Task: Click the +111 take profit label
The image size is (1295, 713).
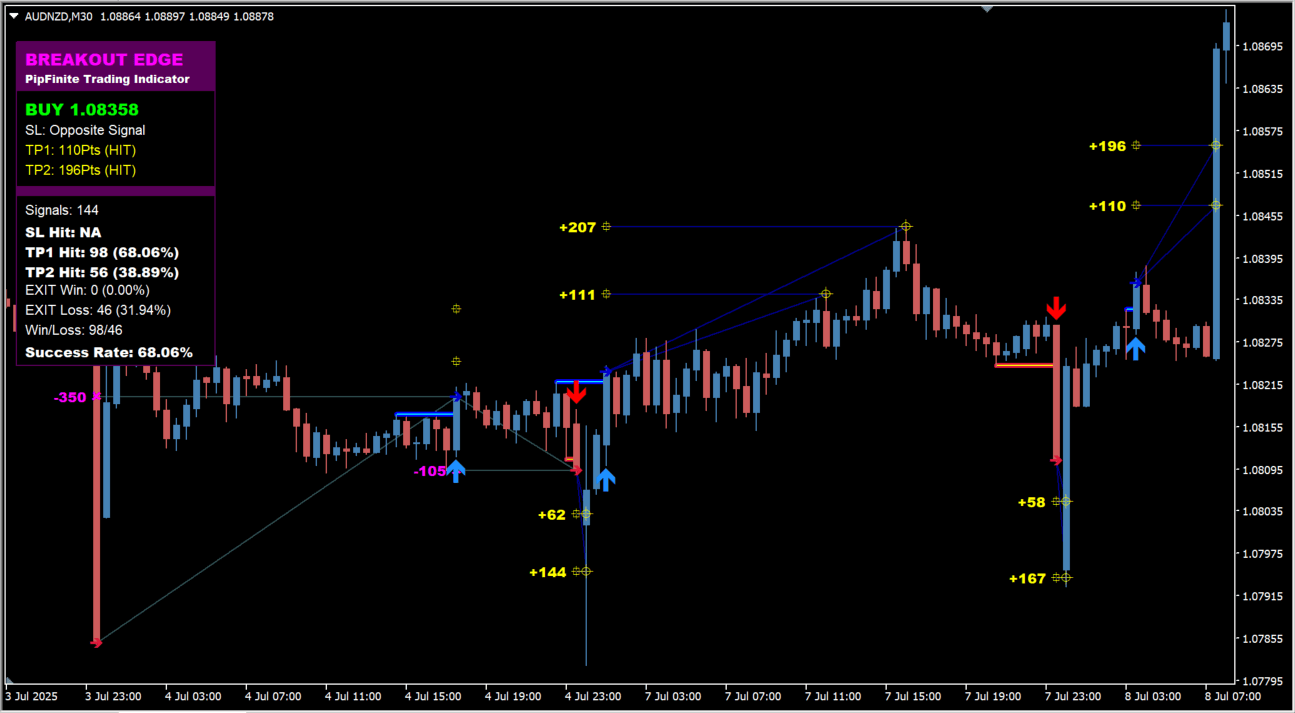Action: 577,295
